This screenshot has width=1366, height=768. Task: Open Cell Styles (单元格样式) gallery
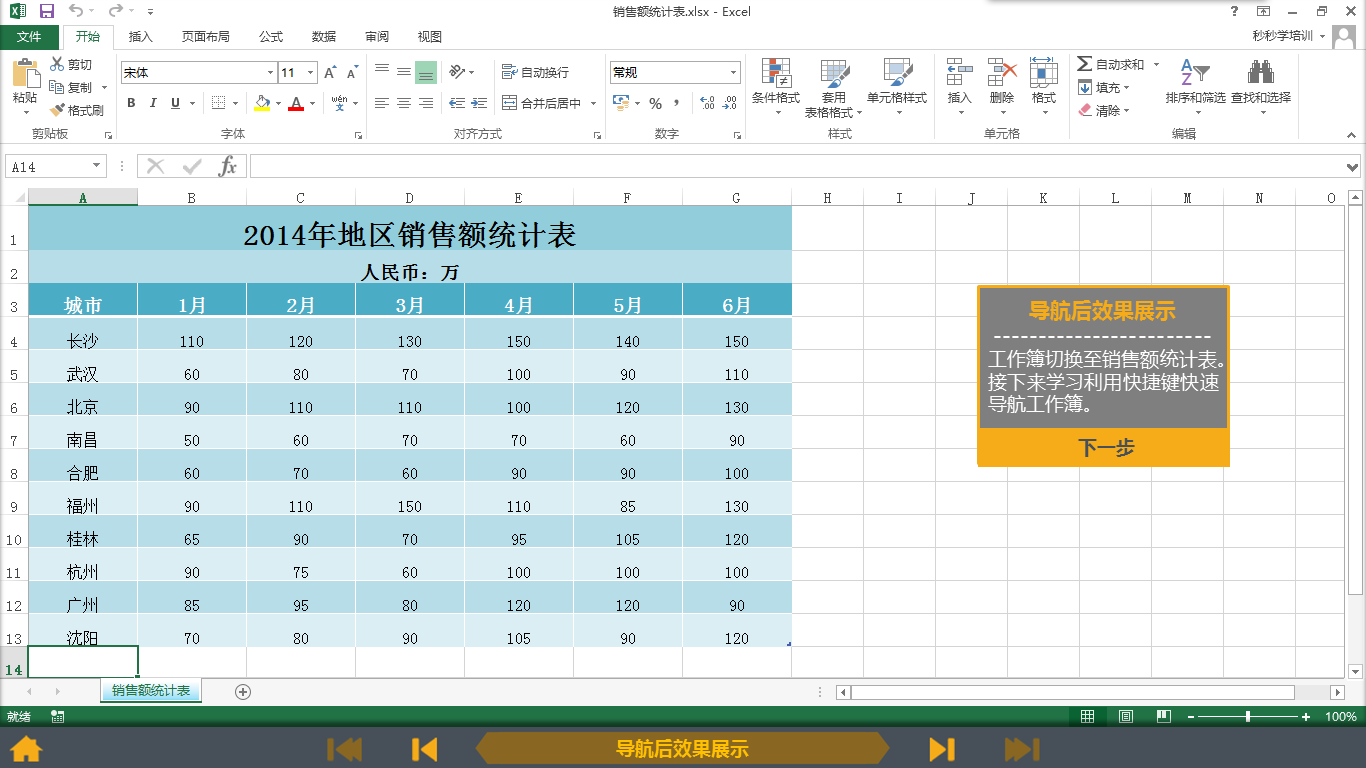(x=897, y=87)
